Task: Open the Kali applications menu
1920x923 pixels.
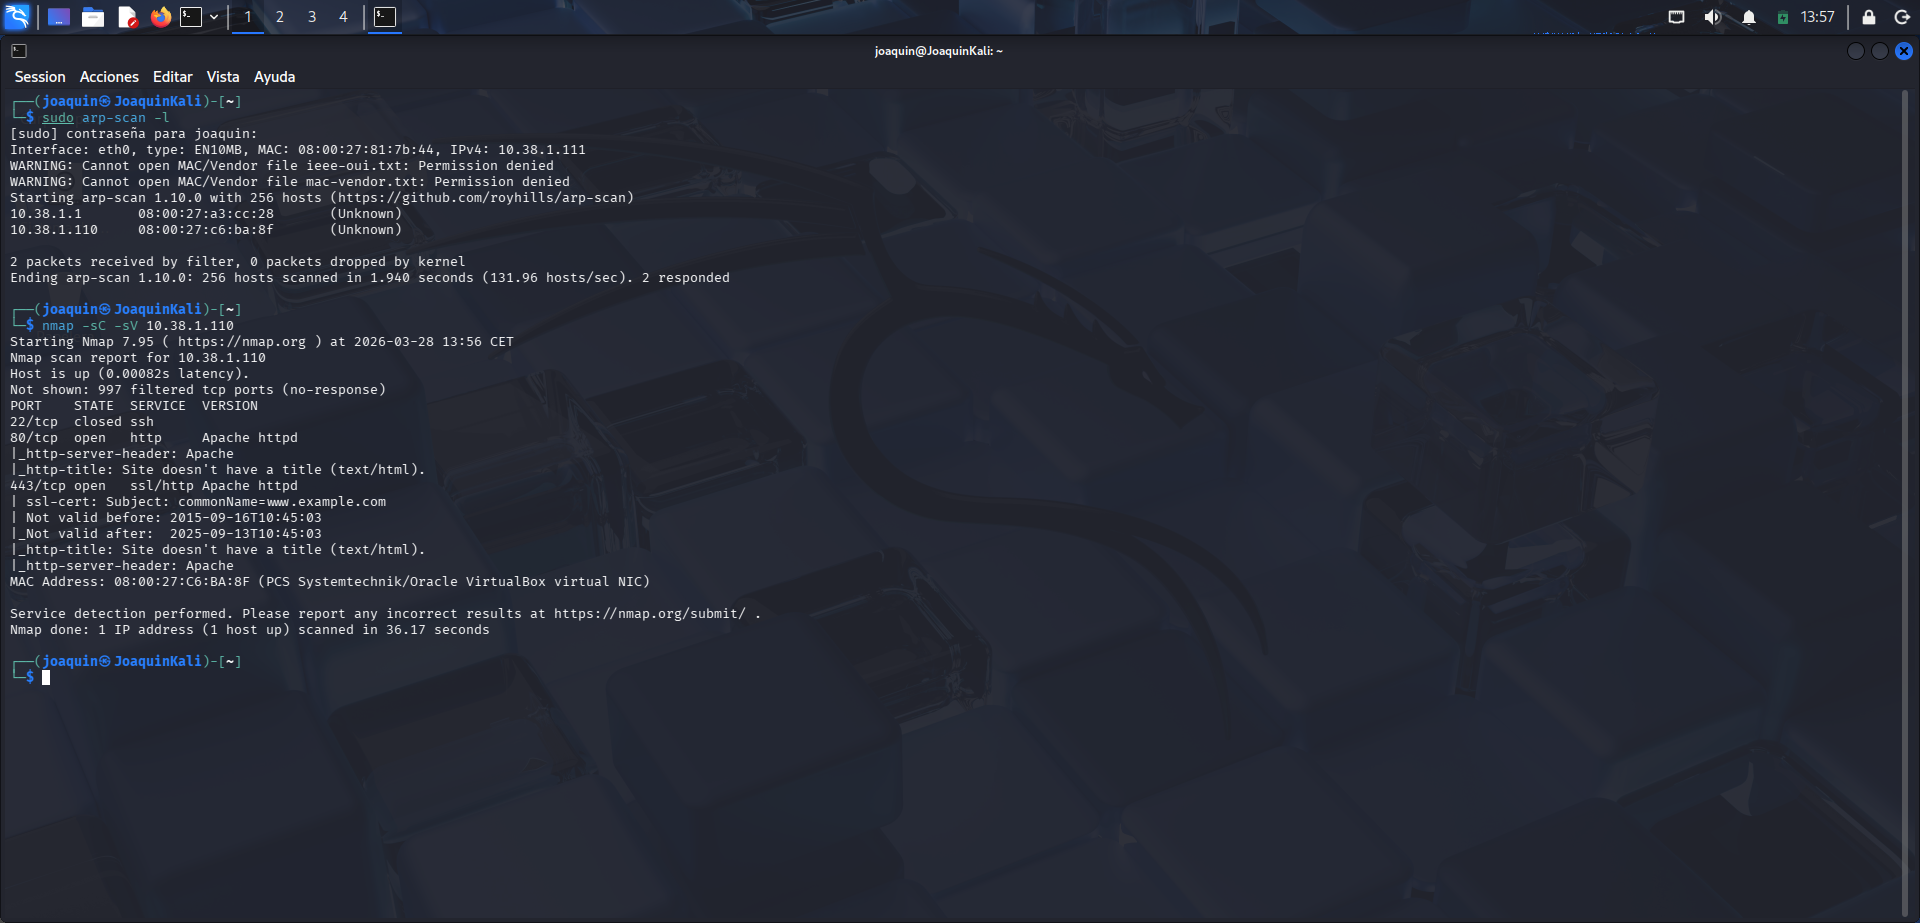Action: (x=17, y=17)
